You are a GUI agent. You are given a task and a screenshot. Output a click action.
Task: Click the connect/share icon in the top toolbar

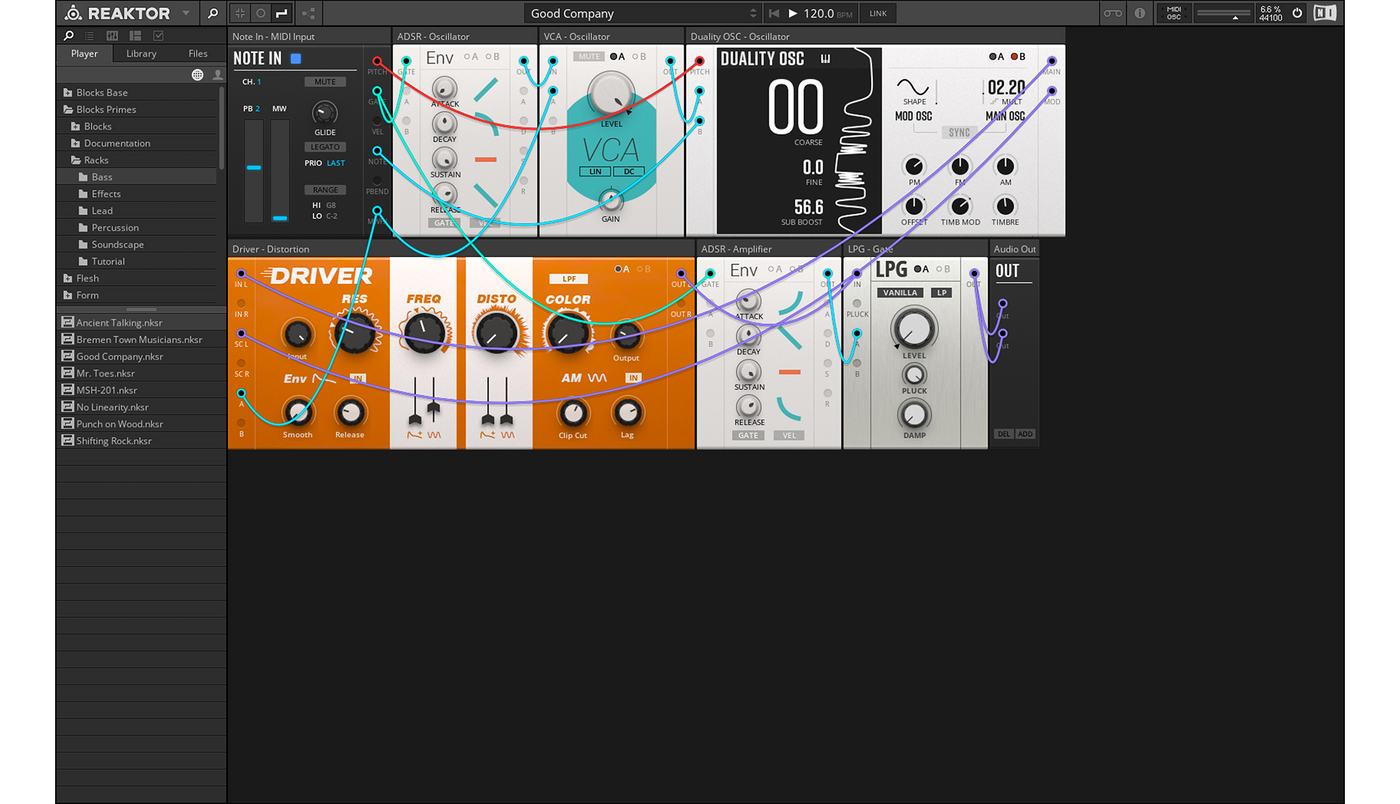pos(308,13)
